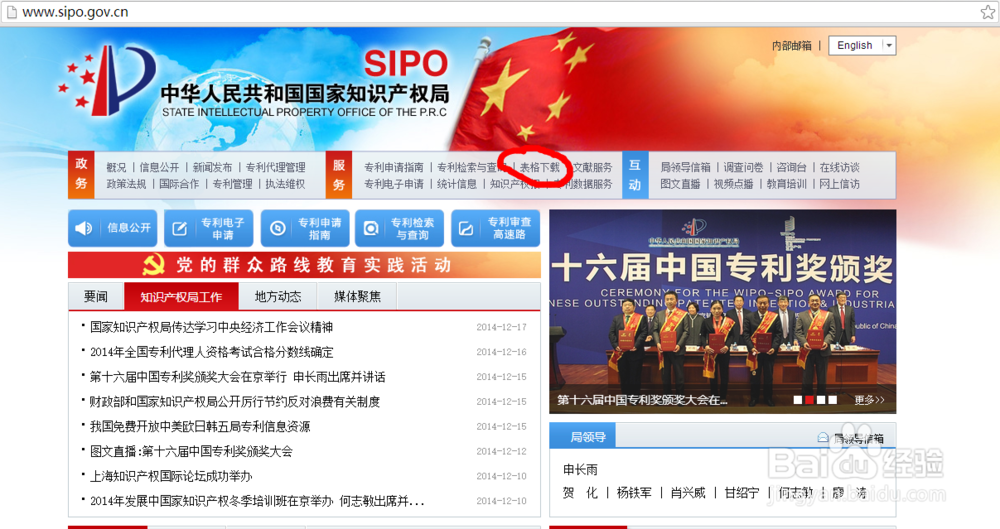The width and height of the screenshot is (1000, 529).
Task: Open 咨询台 menu item
Action: [x=791, y=167]
